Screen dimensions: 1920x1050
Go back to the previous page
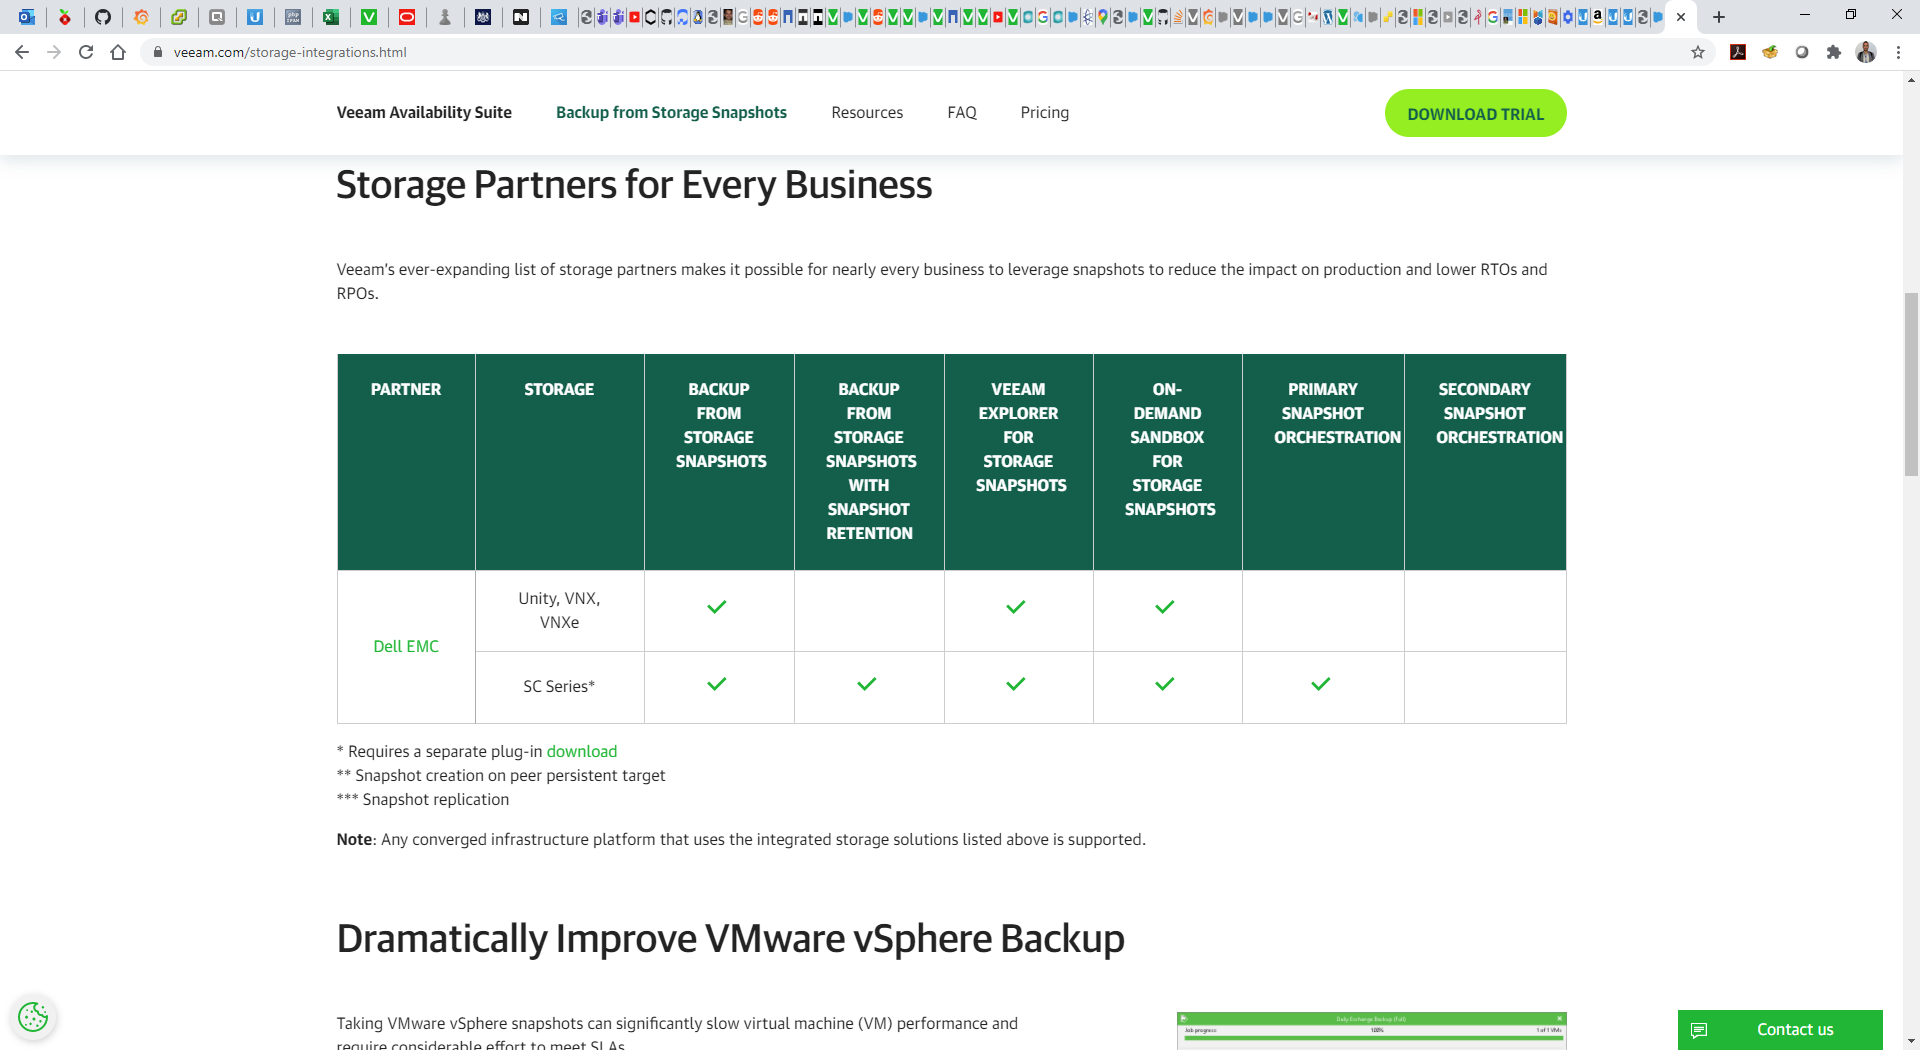coord(22,52)
